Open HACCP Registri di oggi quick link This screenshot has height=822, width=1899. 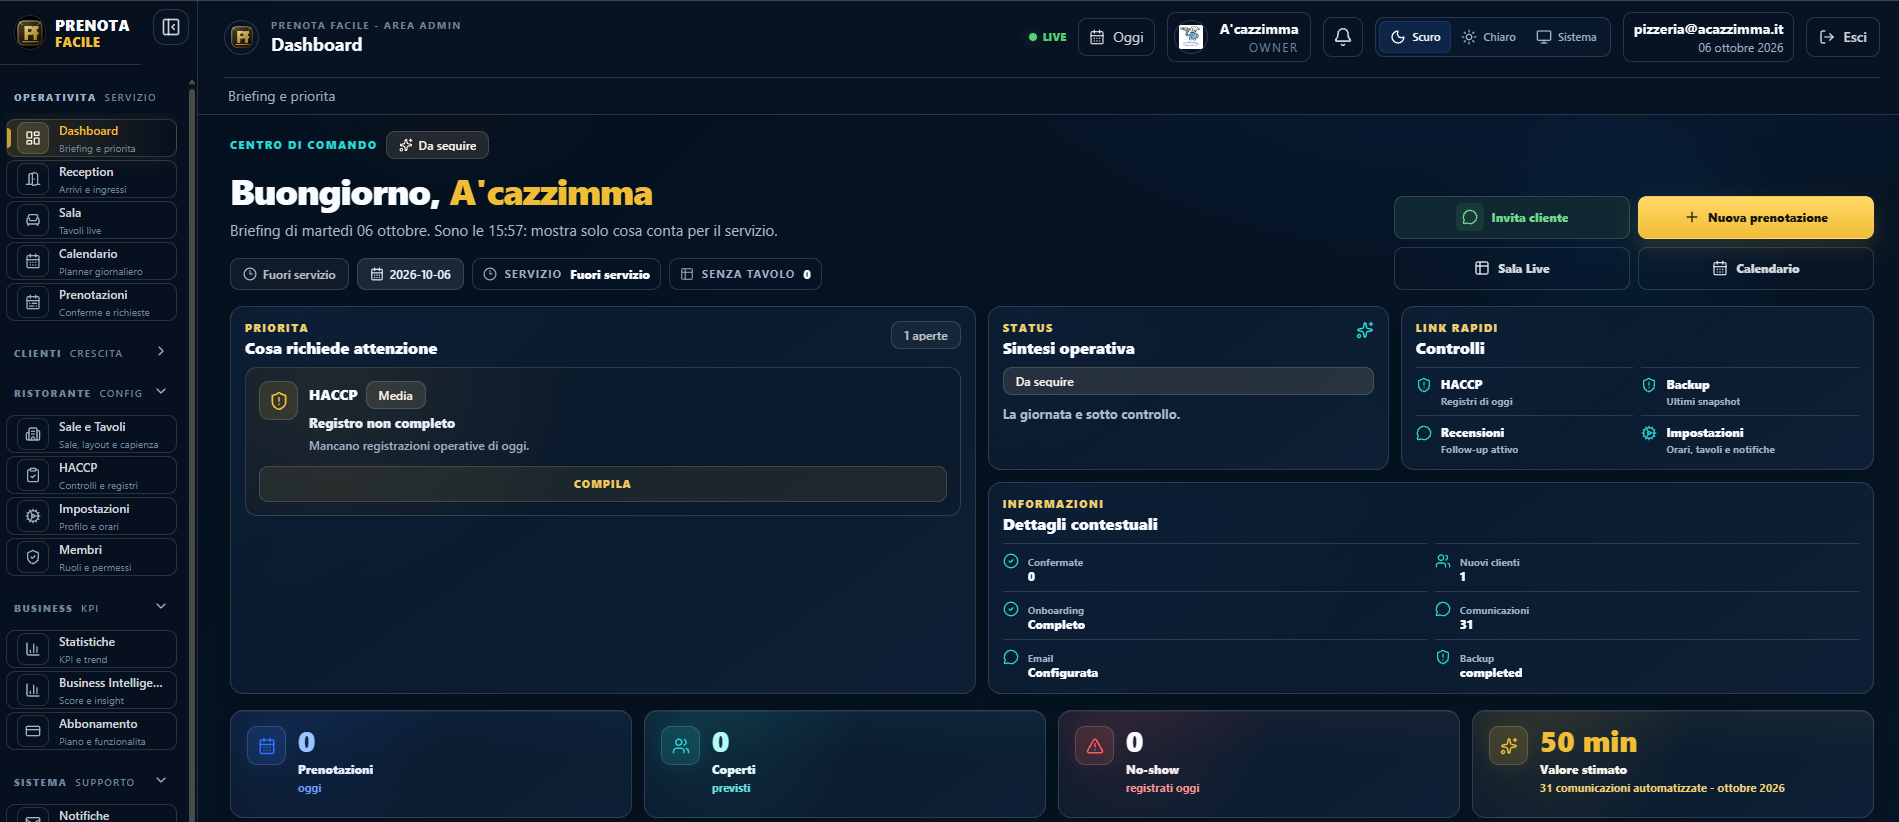[1522, 392]
